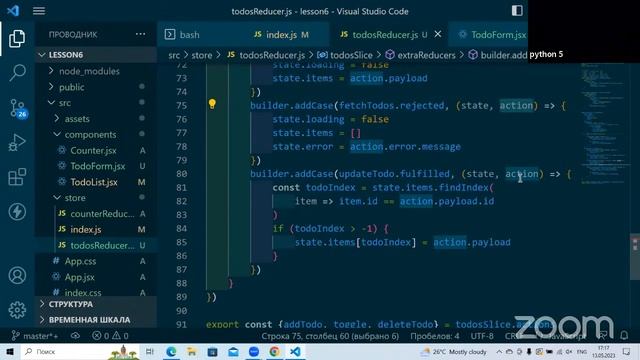Close the todosReducer.js tab
The width and height of the screenshot is (640, 360).
coord(438,34)
